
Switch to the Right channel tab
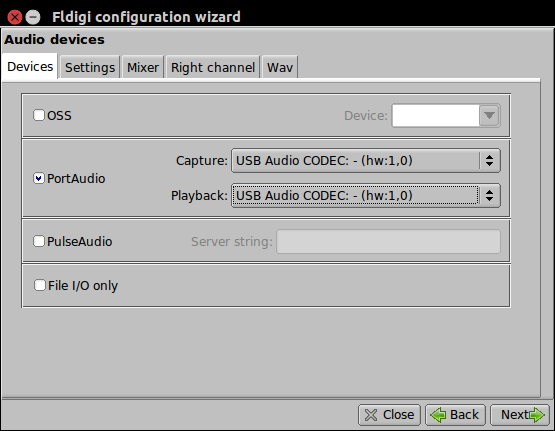(x=213, y=67)
